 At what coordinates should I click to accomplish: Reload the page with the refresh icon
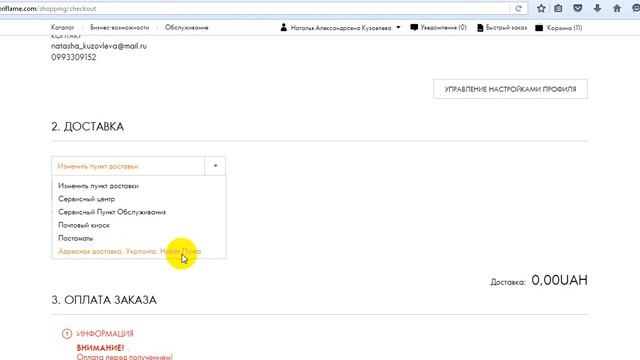(518, 9)
